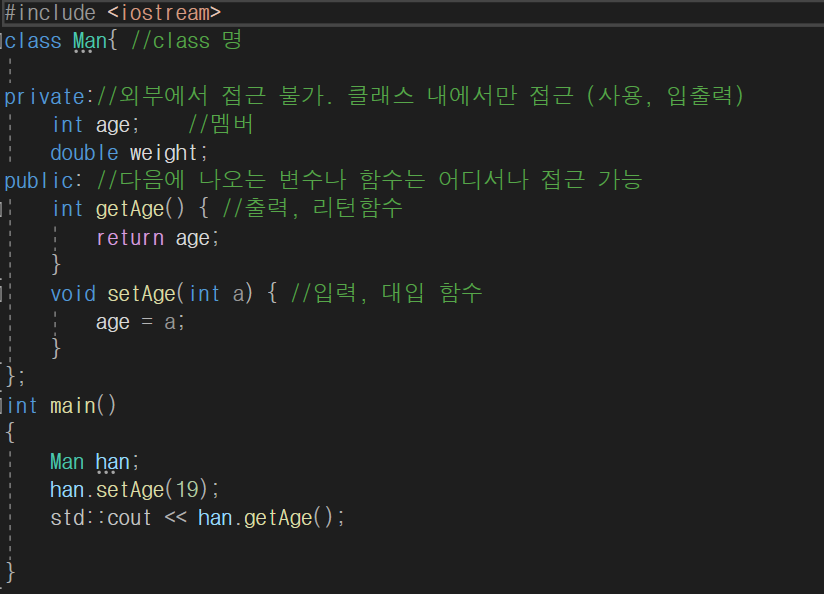Click 'age' in the 'age = a;' statement
The width and height of the screenshot is (824, 594).
pos(112,322)
